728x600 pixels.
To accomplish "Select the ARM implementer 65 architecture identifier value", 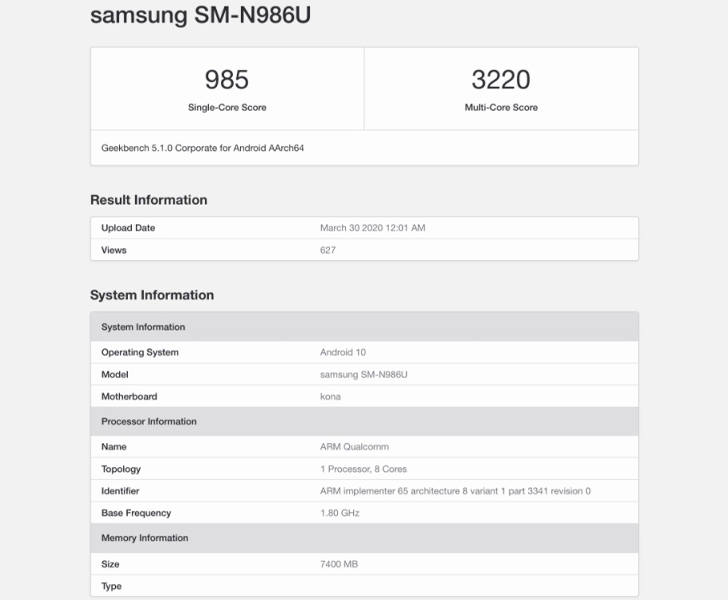I will click(x=455, y=491).
